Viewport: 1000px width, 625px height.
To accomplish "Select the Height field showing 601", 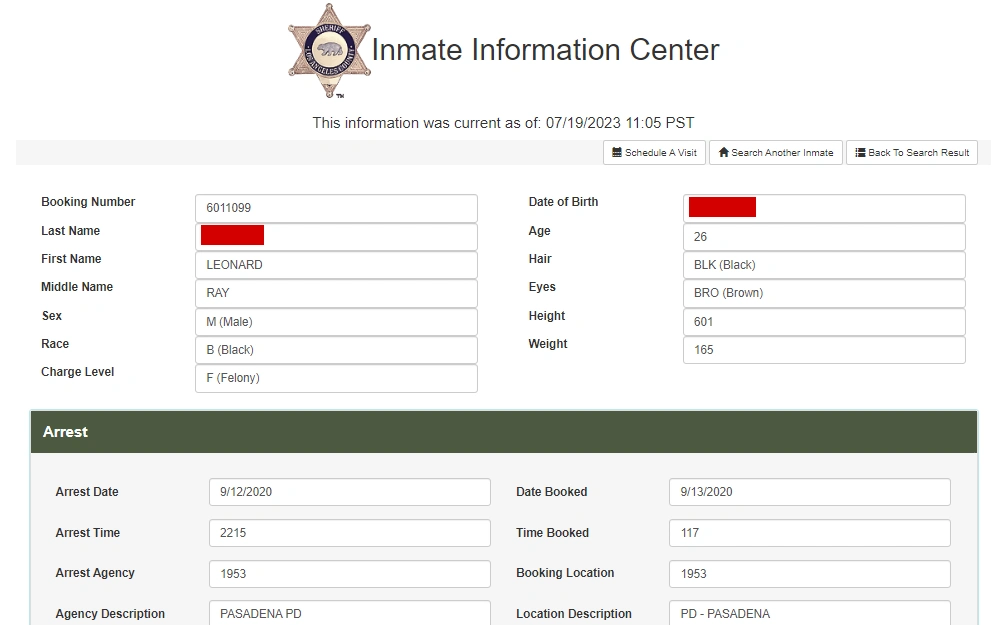I will click(824, 322).
